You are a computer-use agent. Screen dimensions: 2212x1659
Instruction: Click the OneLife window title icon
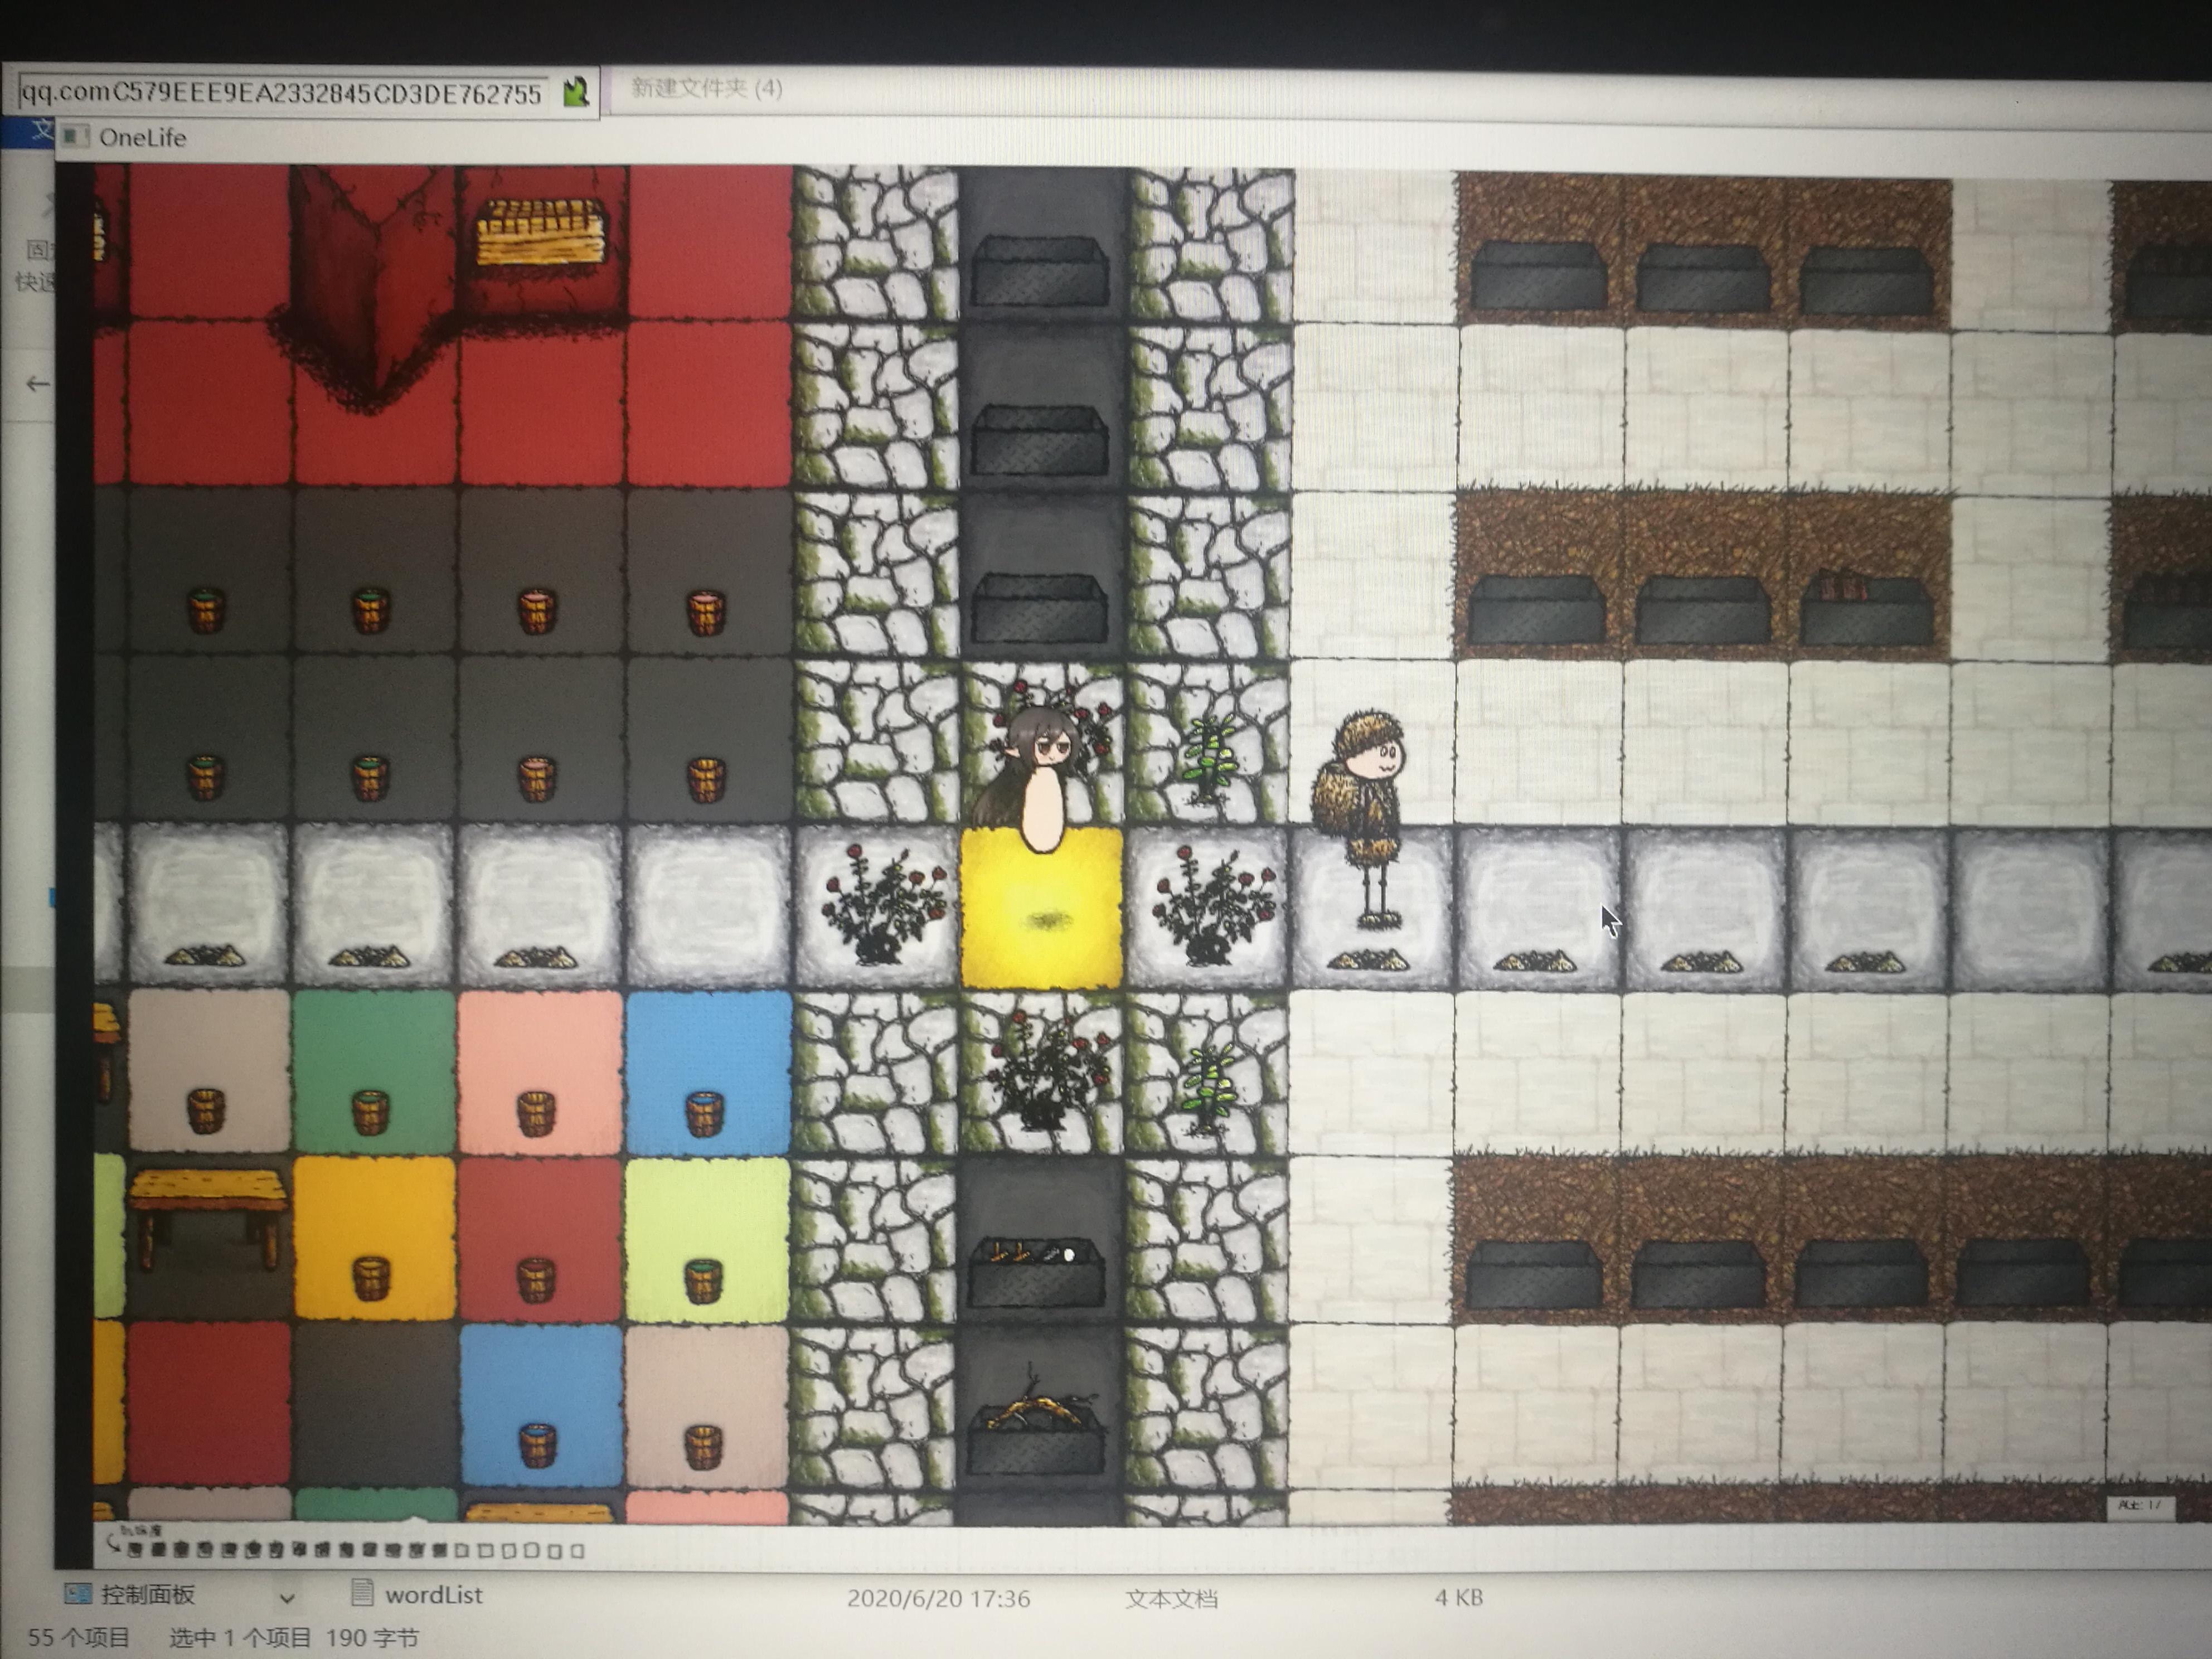(75, 136)
